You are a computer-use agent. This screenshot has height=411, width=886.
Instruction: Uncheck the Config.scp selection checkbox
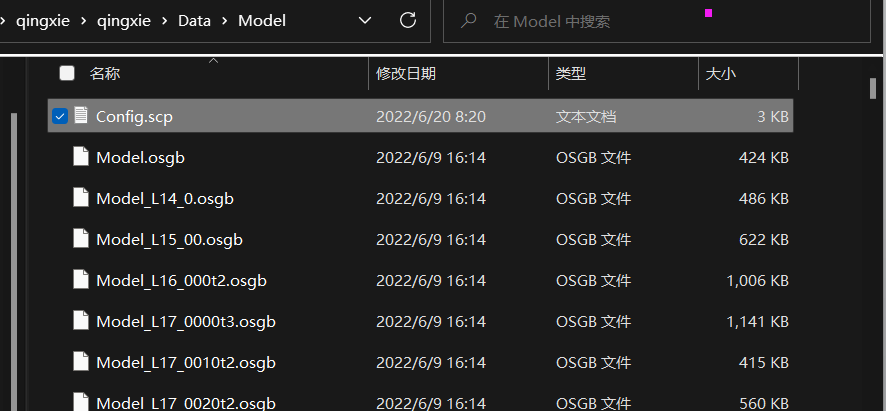click(x=59, y=116)
